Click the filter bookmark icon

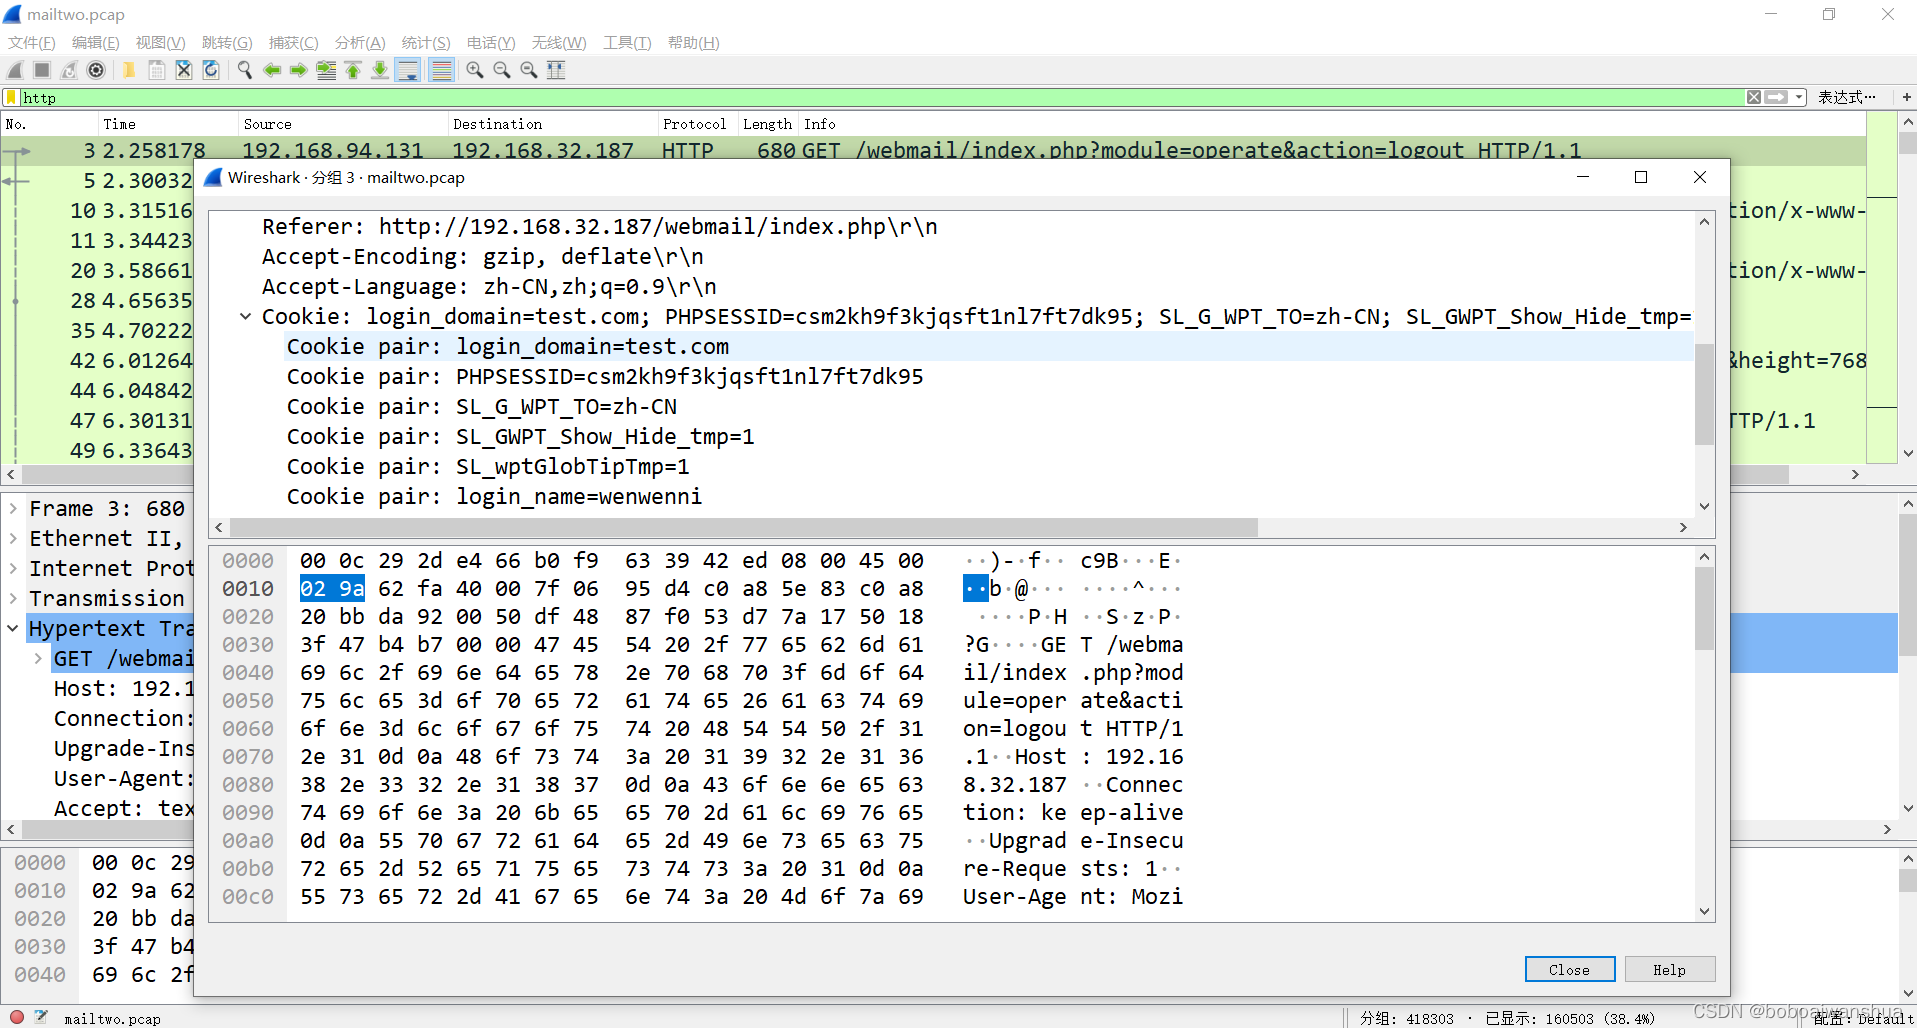12,97
